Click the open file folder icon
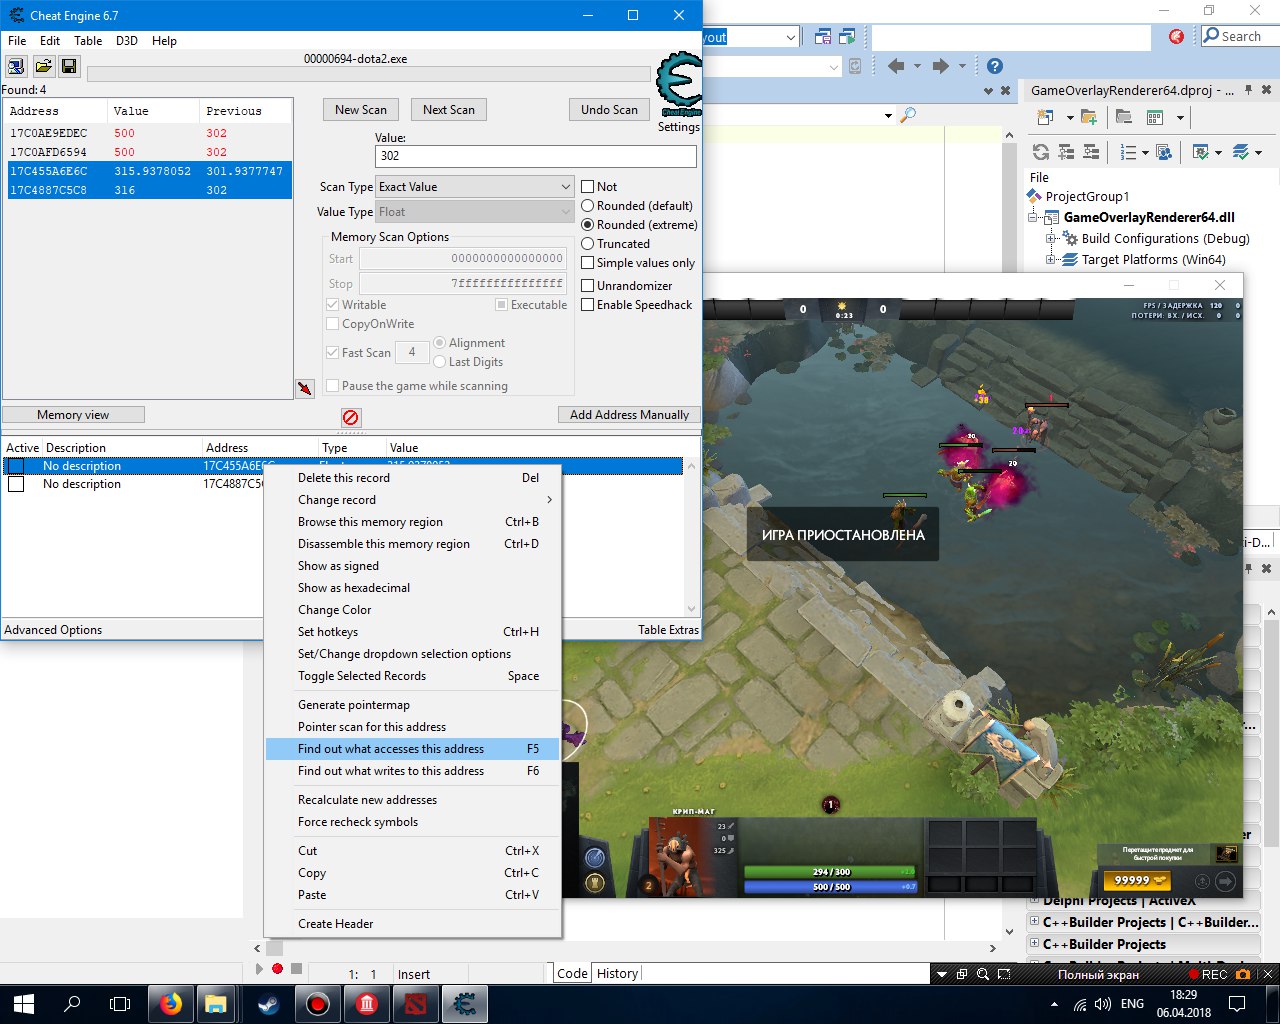This screenshot has width=1280, height=1024. click(43, 67)
